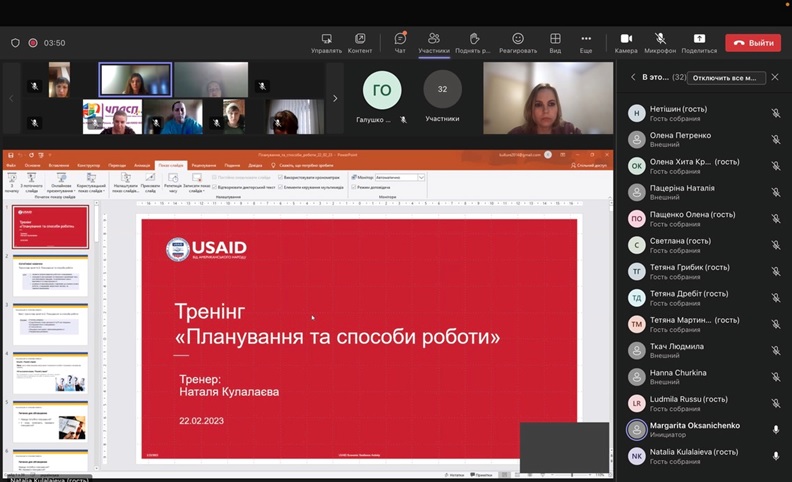Click the 'Отключить все м...' button
Image resolution: width=792 pixels, height=482 pixels.
(726, 77)
